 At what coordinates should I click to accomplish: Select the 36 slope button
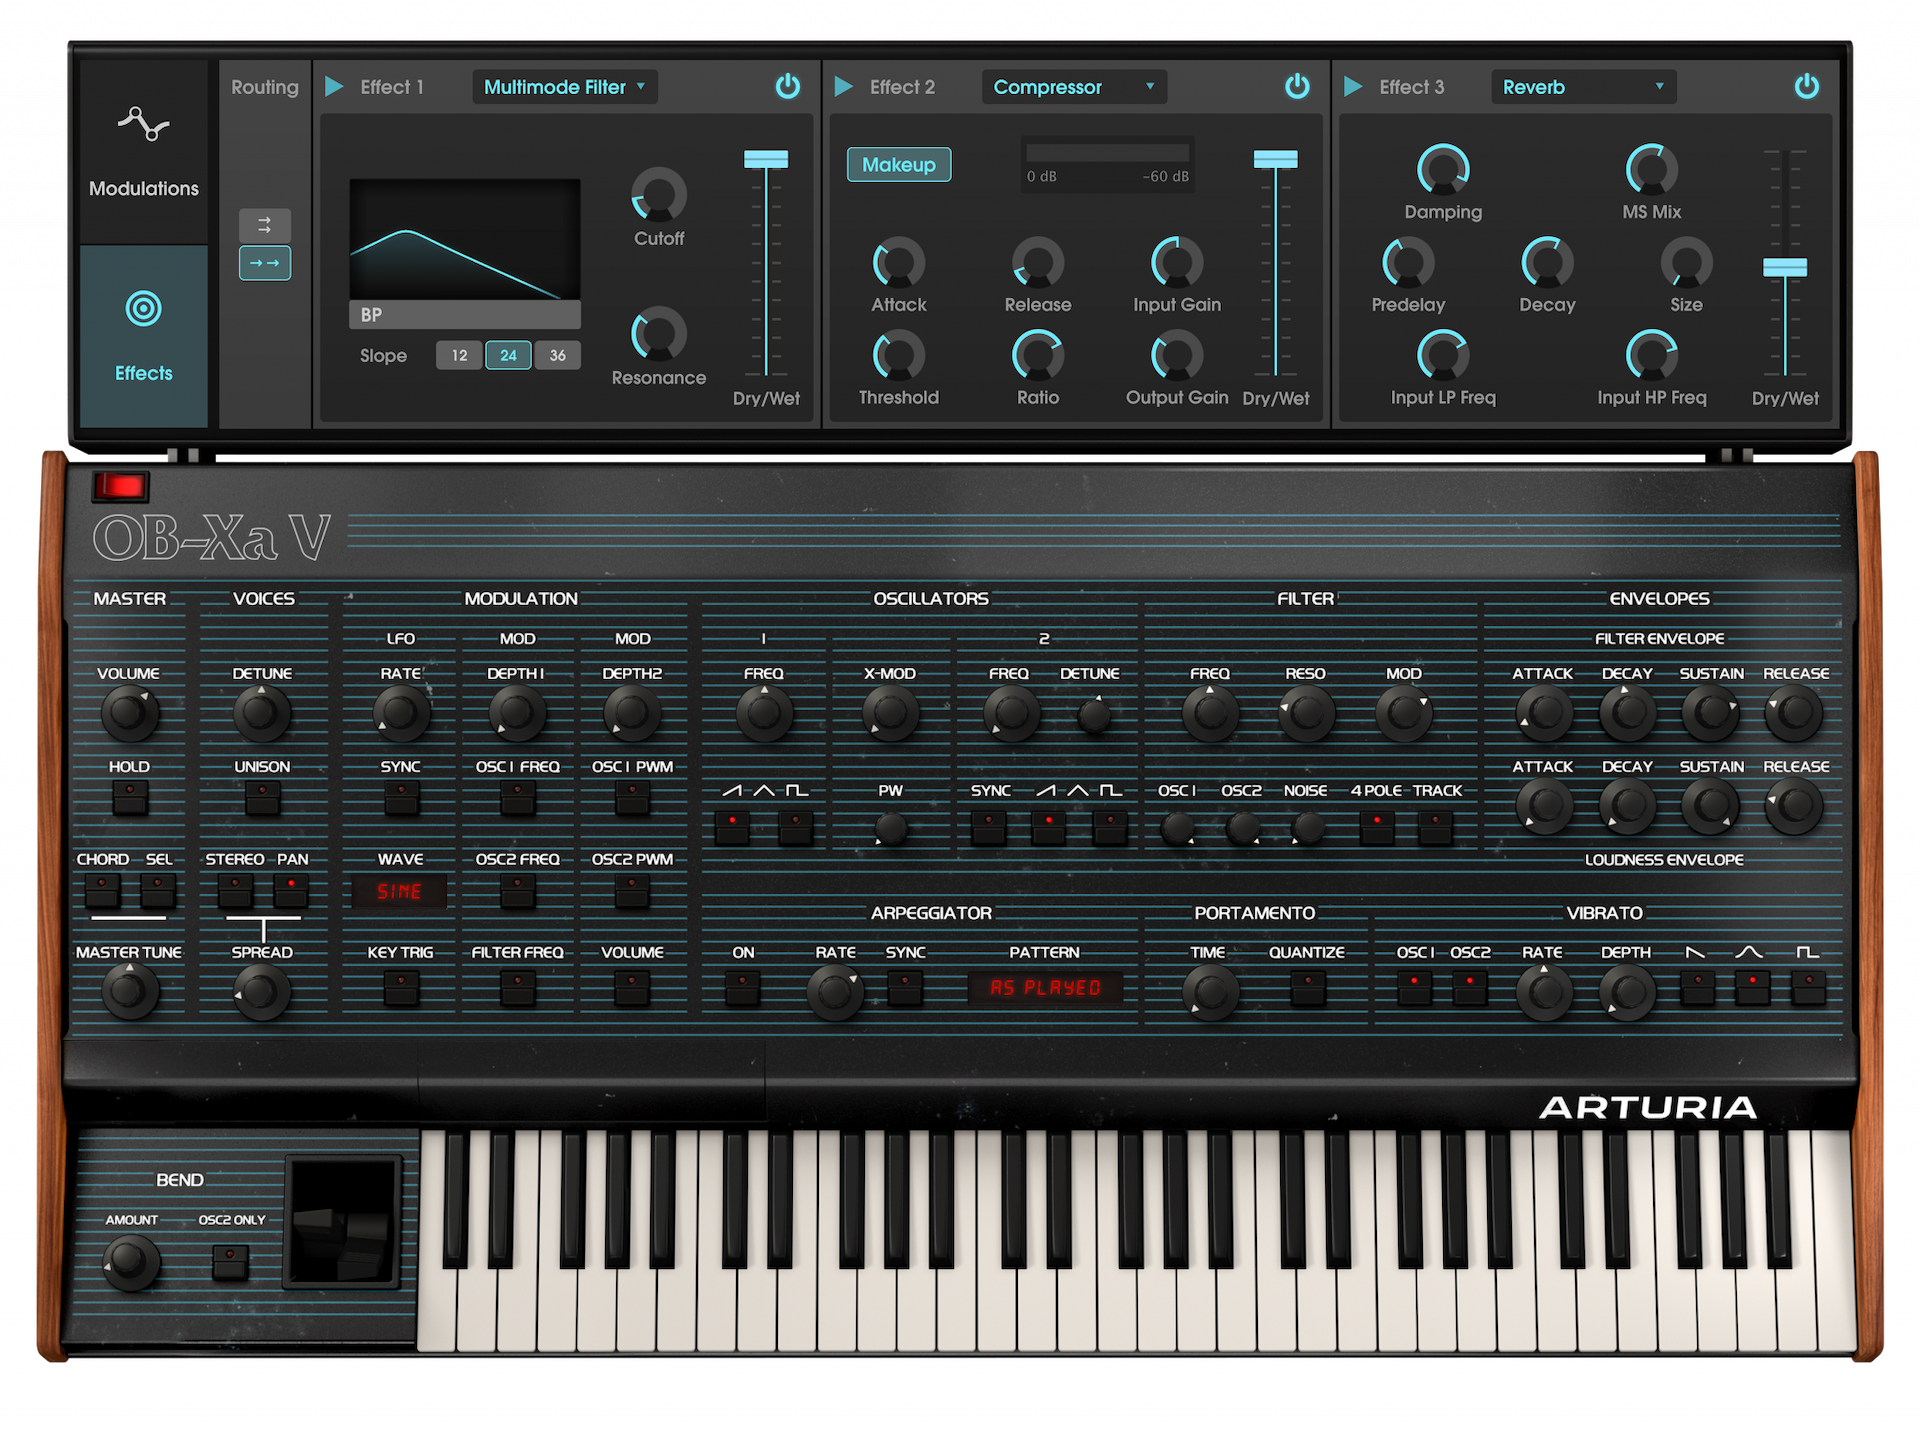click(x=557, y=355)
